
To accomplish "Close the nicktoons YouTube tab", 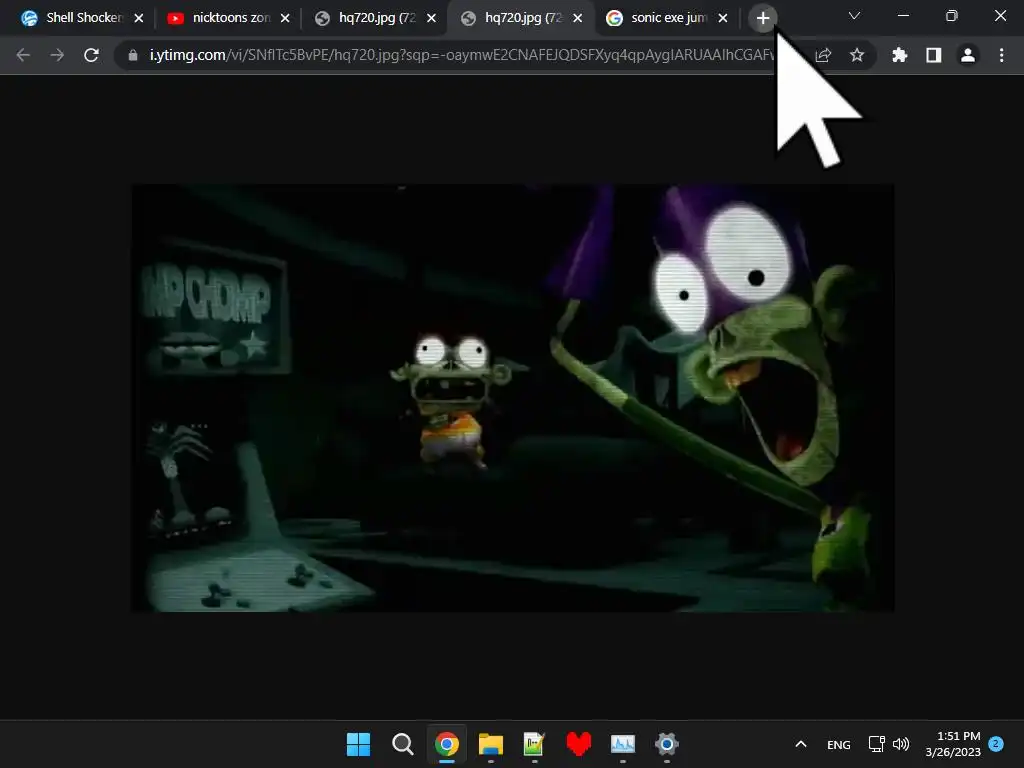I will [285, 18].
